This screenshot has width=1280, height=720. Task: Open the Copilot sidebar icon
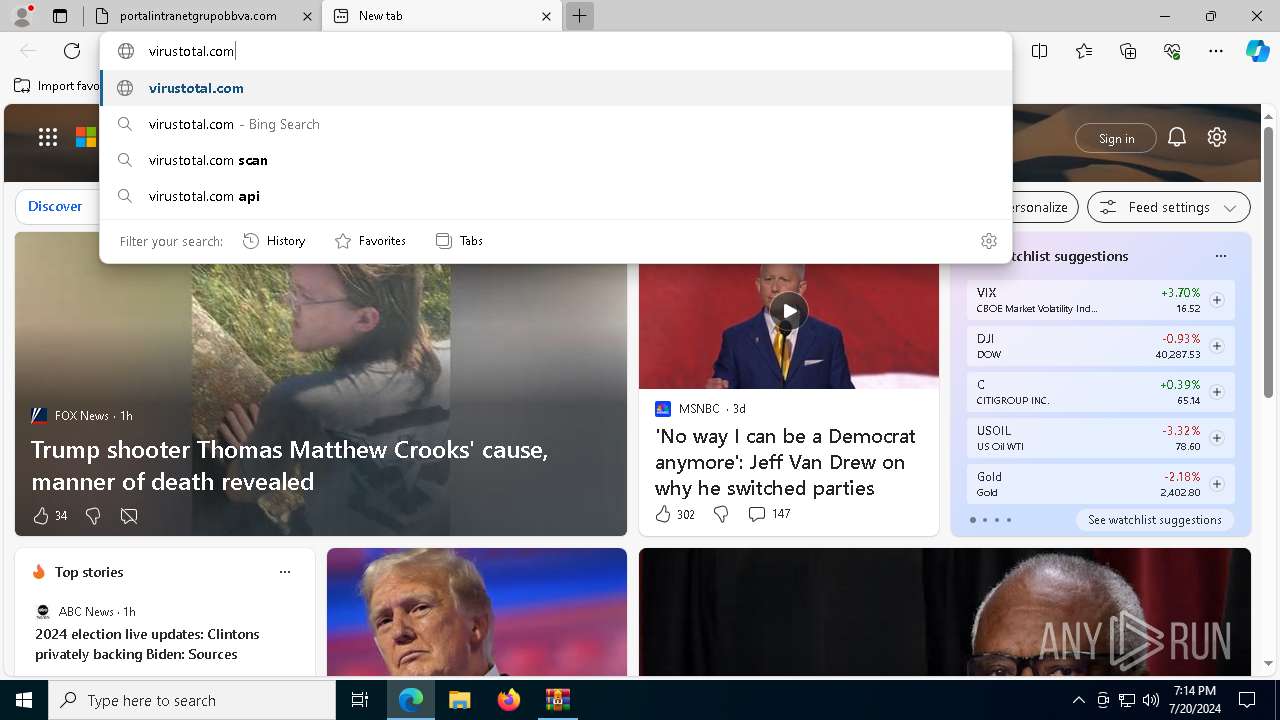point(1257,51)
